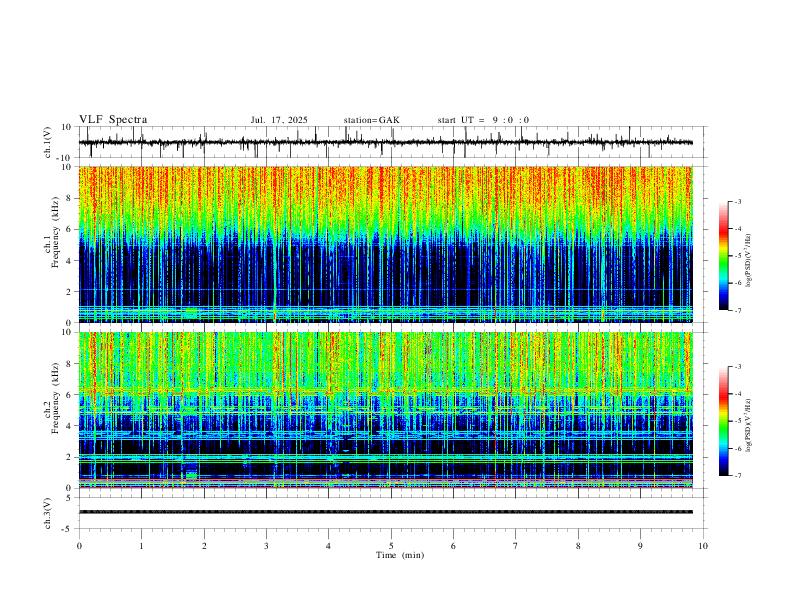This screenshot has width=792, height=612.
Task: Click time axis tick label "5"
Action: coord(391,546)
